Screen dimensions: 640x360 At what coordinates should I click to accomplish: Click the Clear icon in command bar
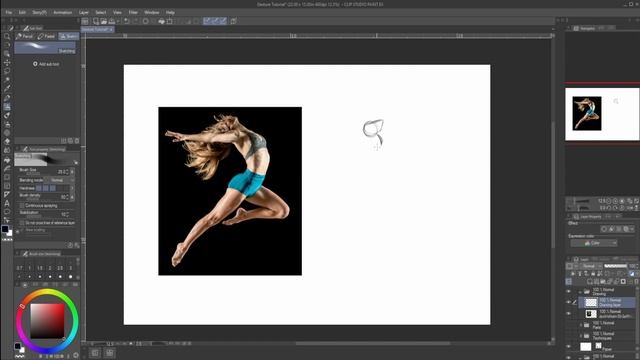tap(146, 21)
